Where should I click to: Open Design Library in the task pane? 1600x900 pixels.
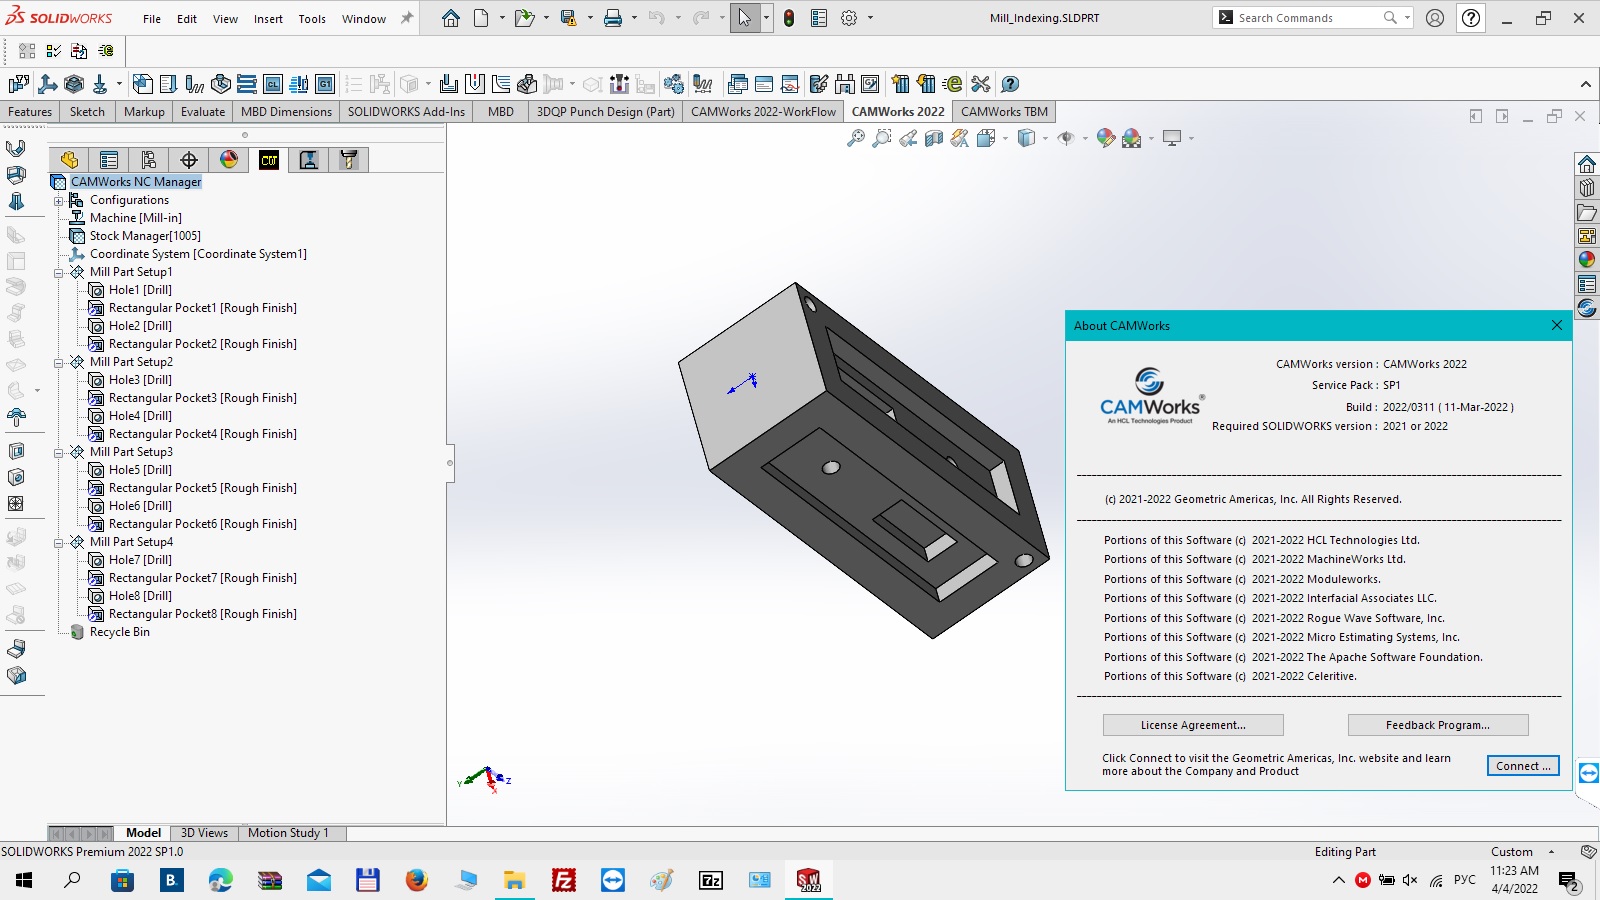pos(1587,188)
